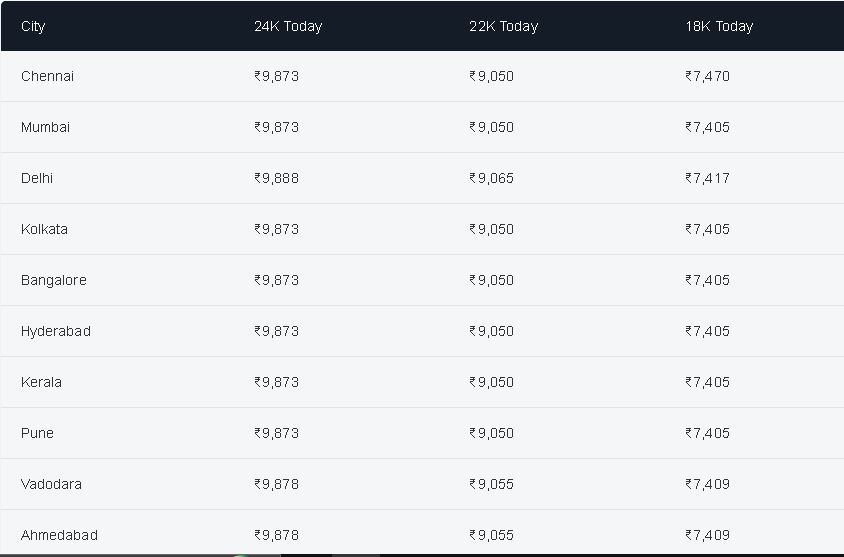Image resolution: width=844 pixels, height=557 pixels.
Task: Click the 18K Today column header
Action: point(719,26)
